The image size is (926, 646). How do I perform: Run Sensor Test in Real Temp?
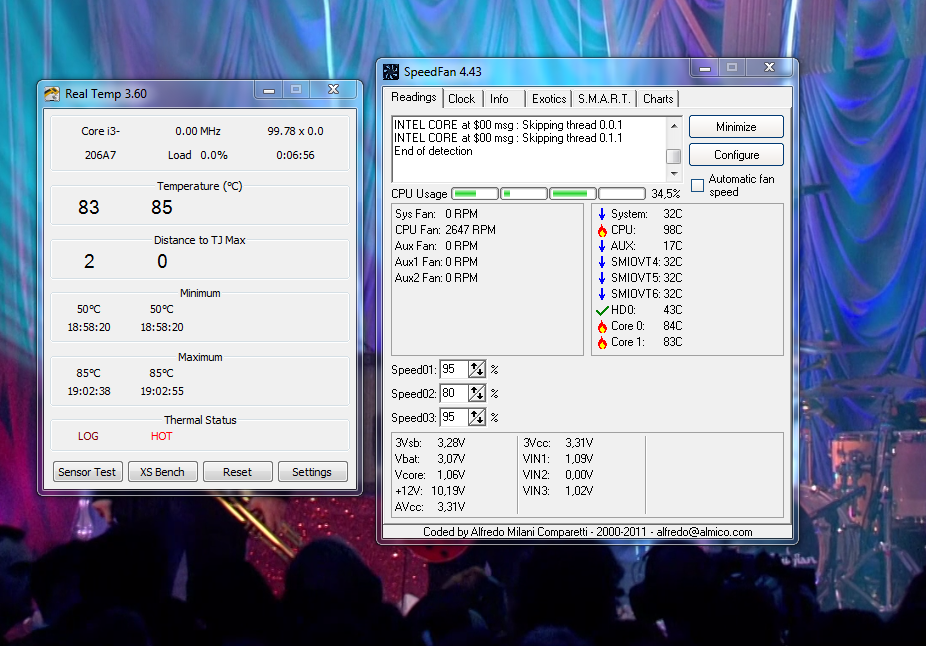pos(87,472)
